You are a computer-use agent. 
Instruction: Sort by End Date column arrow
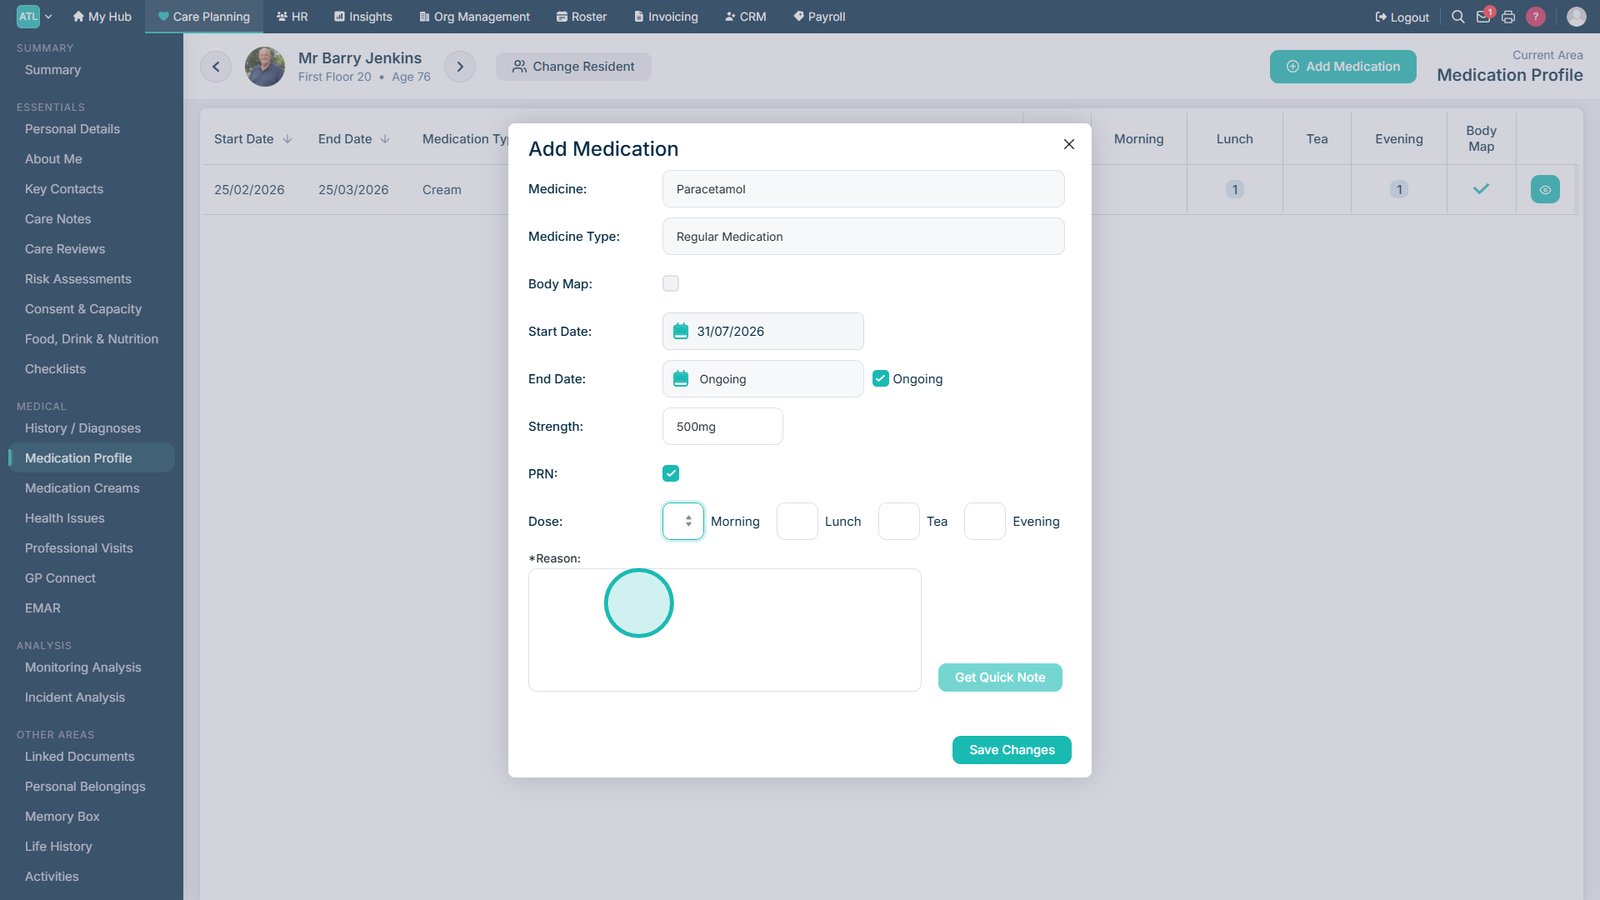pos(385,139)
